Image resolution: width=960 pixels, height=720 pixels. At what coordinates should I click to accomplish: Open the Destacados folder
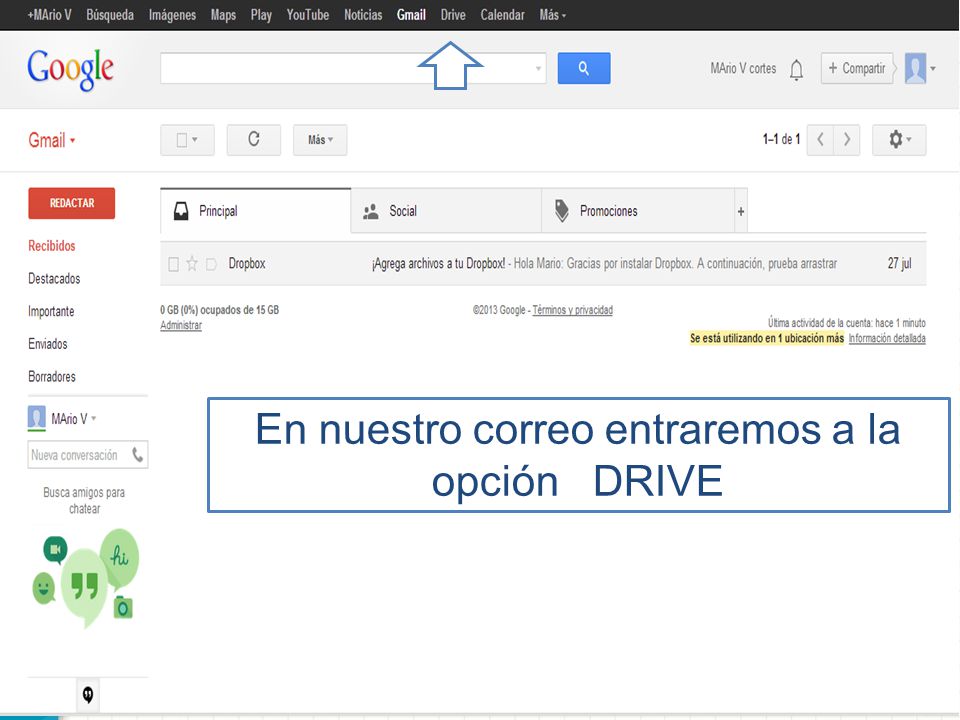54,279
